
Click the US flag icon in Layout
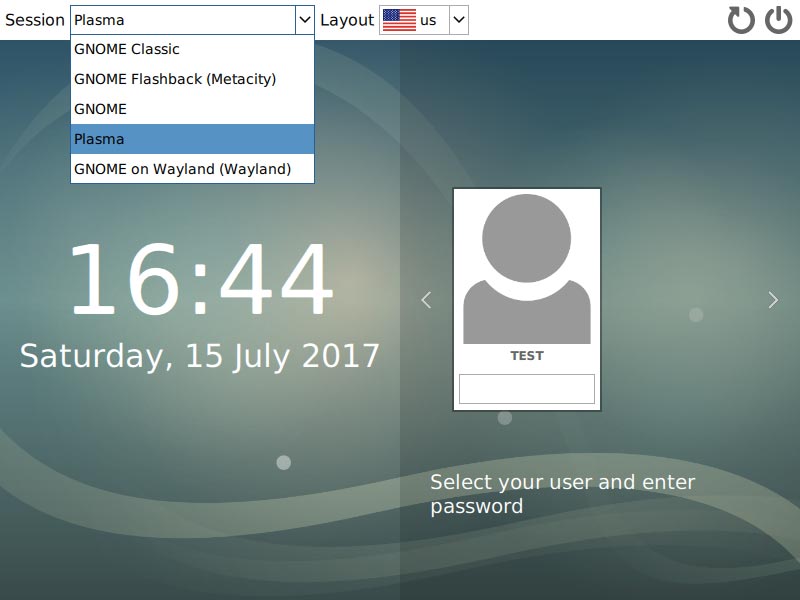pos(399,20)
